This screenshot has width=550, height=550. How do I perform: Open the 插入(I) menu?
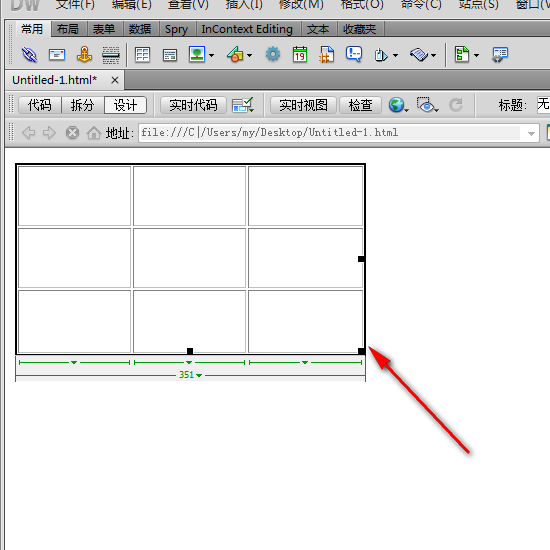click(244, 5)
